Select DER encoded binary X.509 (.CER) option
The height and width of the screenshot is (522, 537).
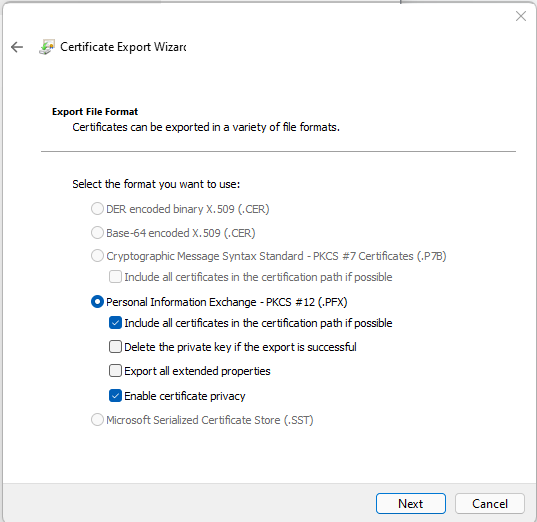pyautogui.click(x=97, y=209)
